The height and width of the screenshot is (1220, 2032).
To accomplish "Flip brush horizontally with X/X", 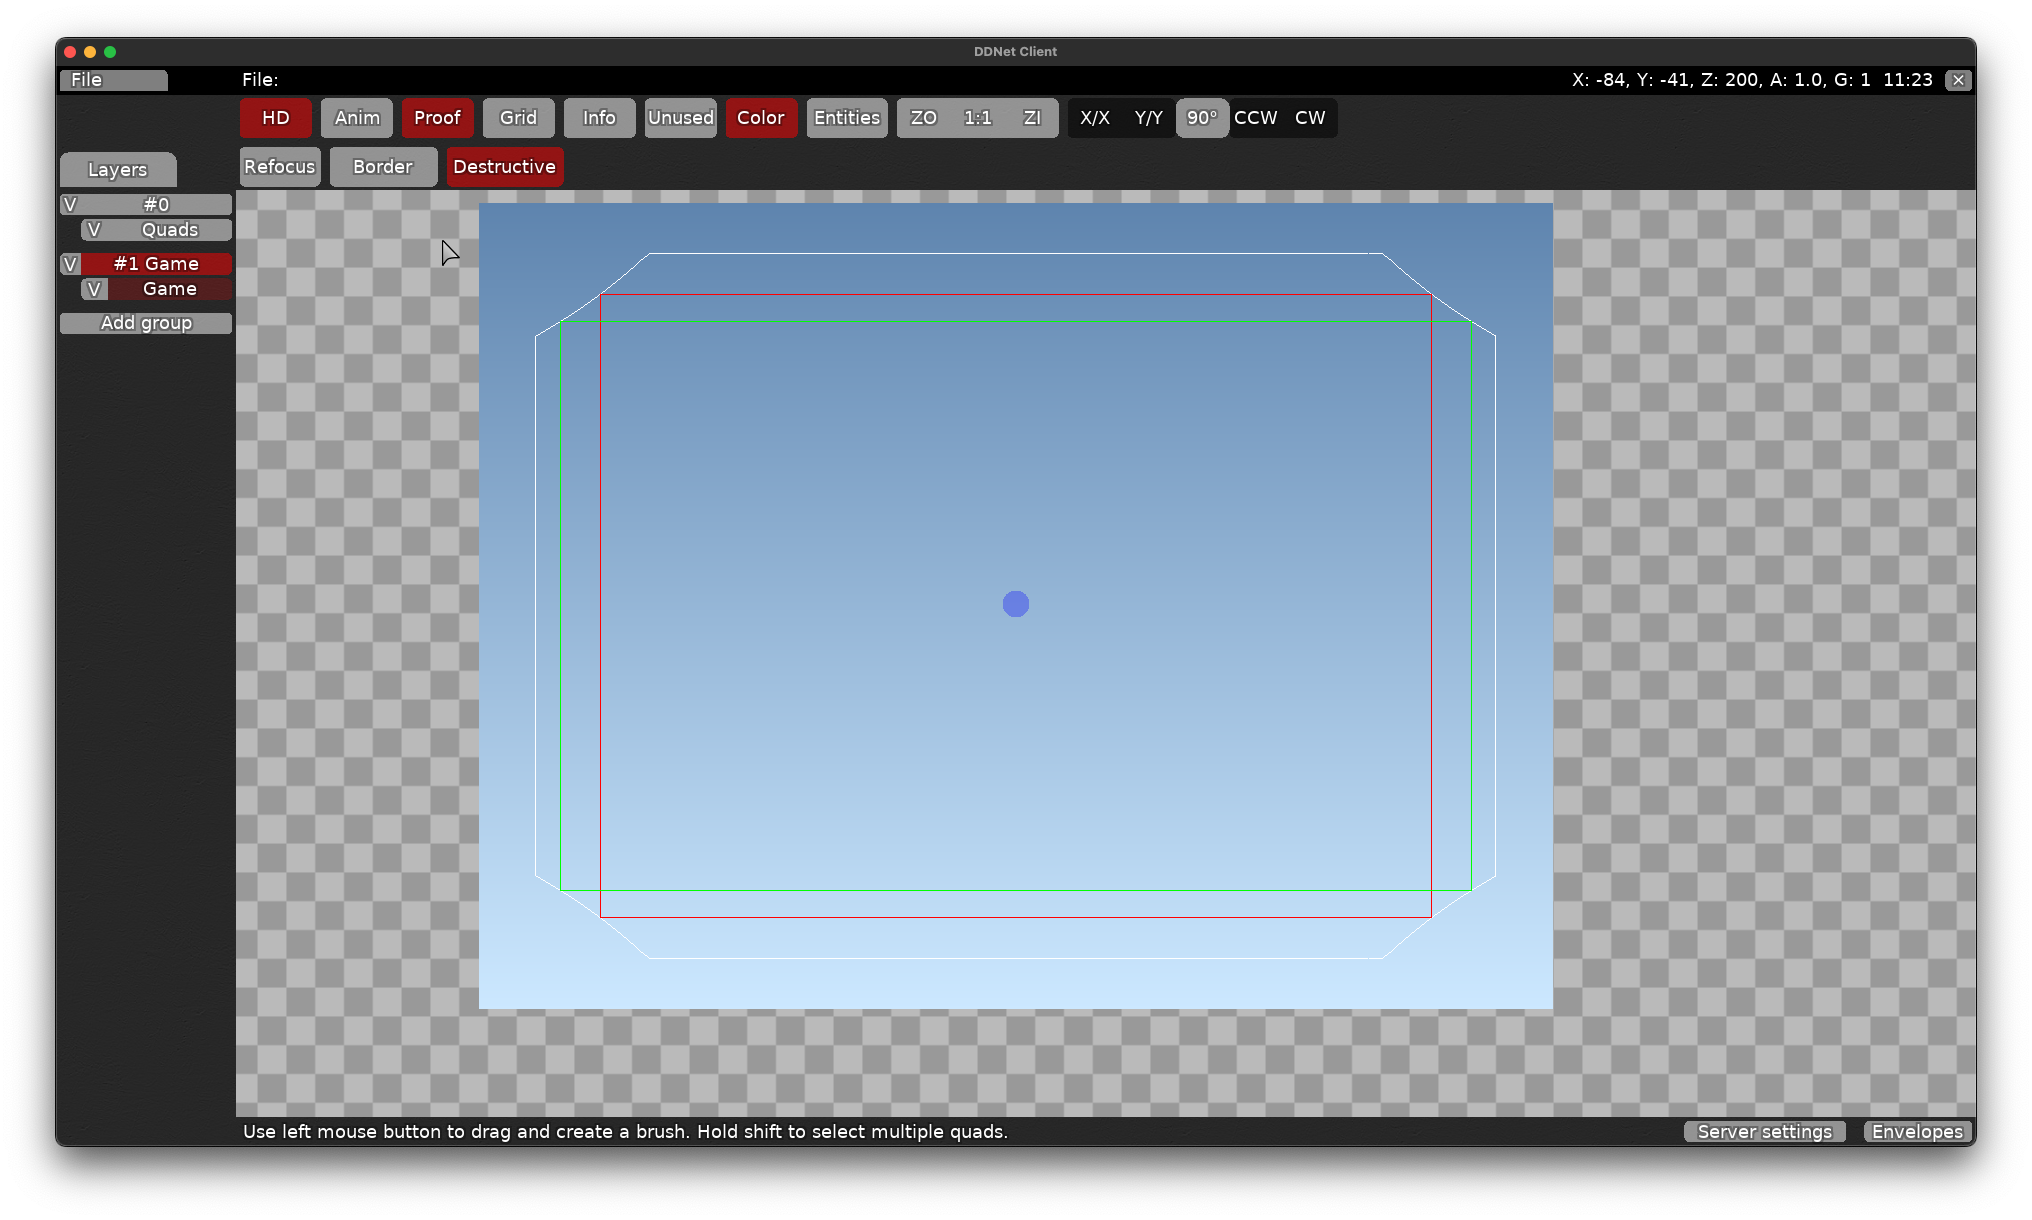I will pos(1095,118).
